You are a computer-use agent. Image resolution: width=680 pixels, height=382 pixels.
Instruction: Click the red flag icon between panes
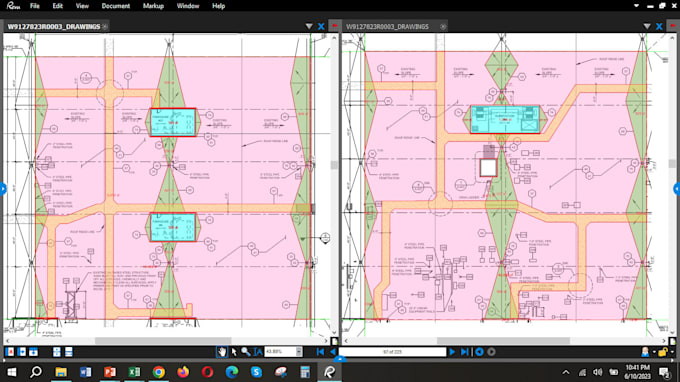point(335,26)
